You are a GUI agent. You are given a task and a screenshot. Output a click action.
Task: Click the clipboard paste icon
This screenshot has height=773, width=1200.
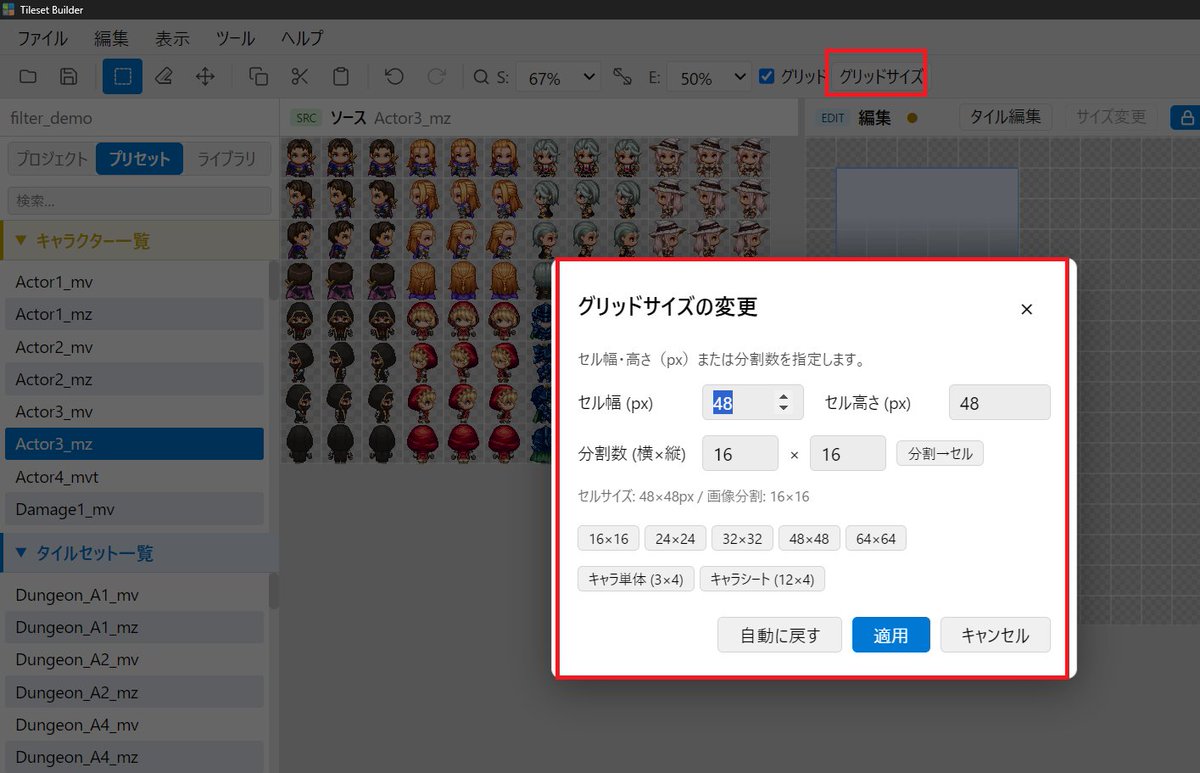(340, 77)
